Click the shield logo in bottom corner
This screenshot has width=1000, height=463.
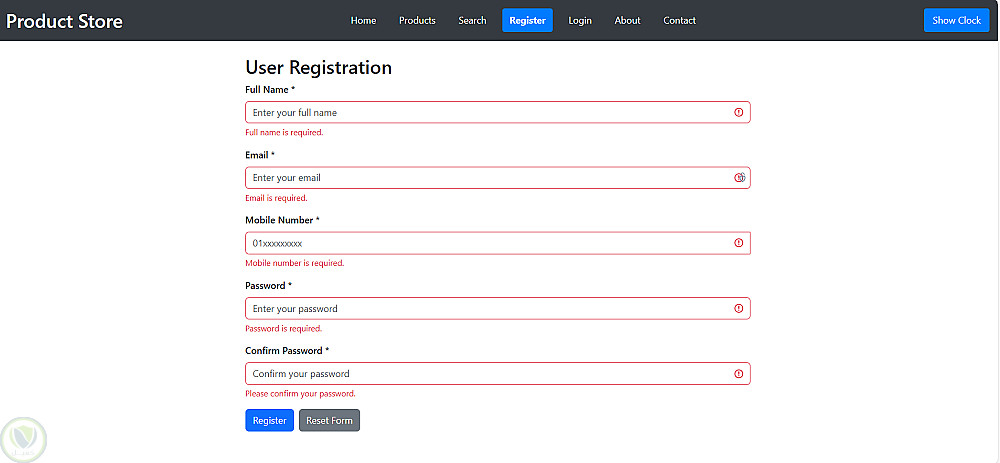(21, 438)
